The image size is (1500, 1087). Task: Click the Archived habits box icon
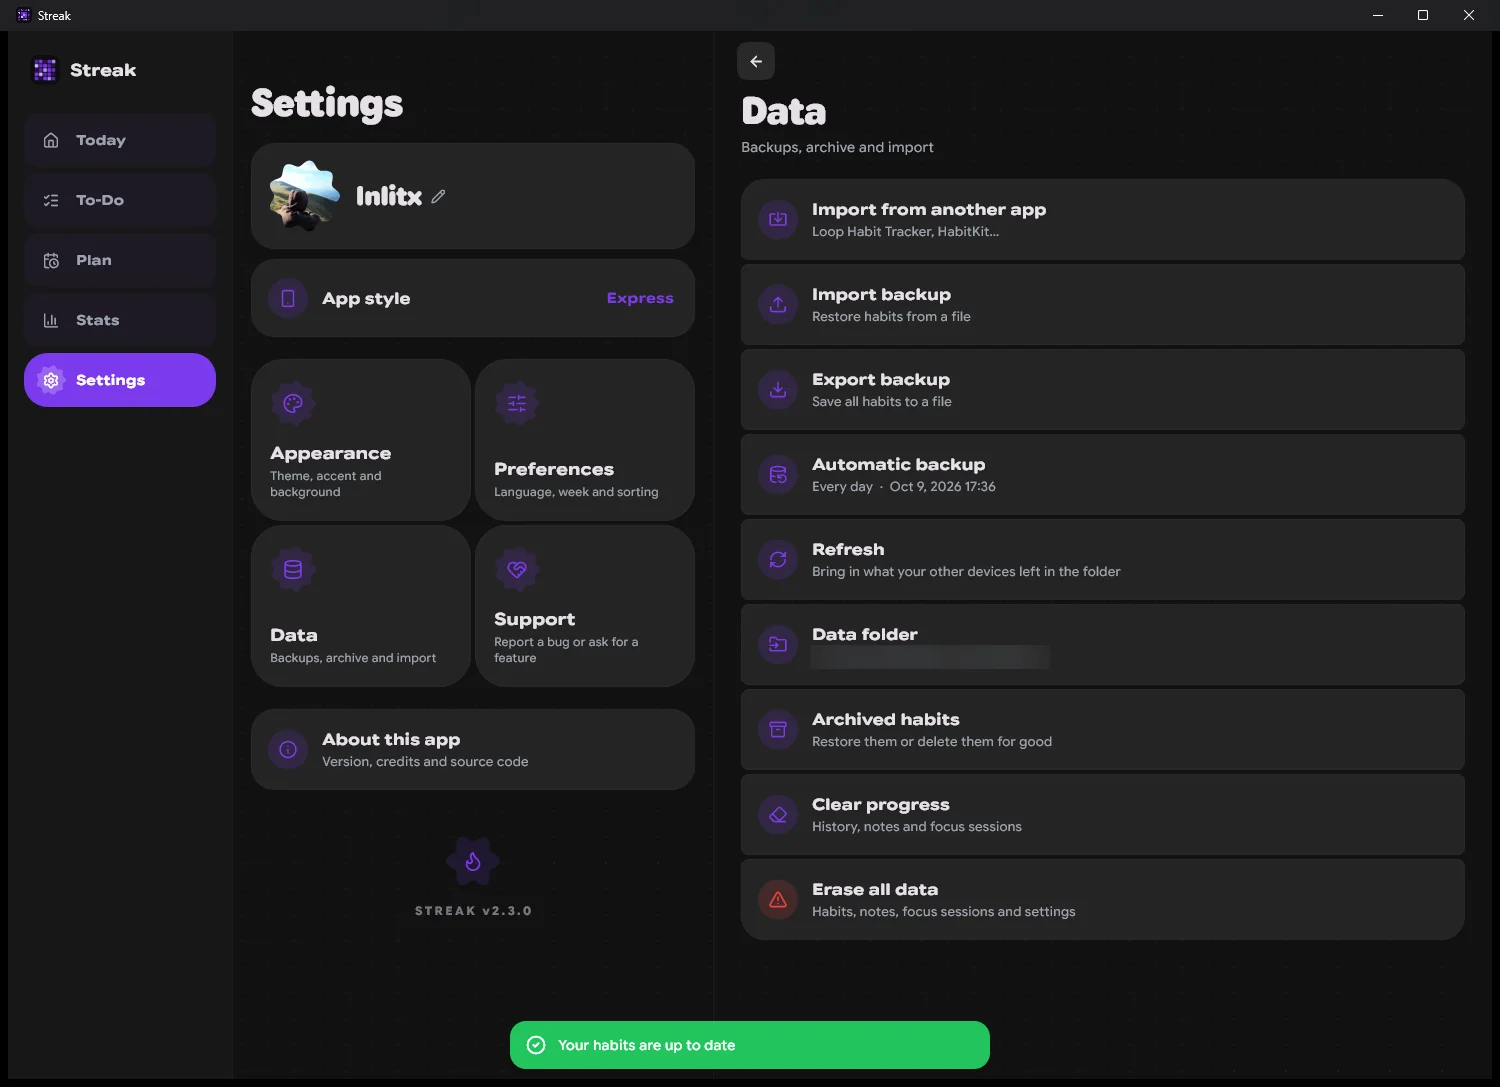pos(778,730)
